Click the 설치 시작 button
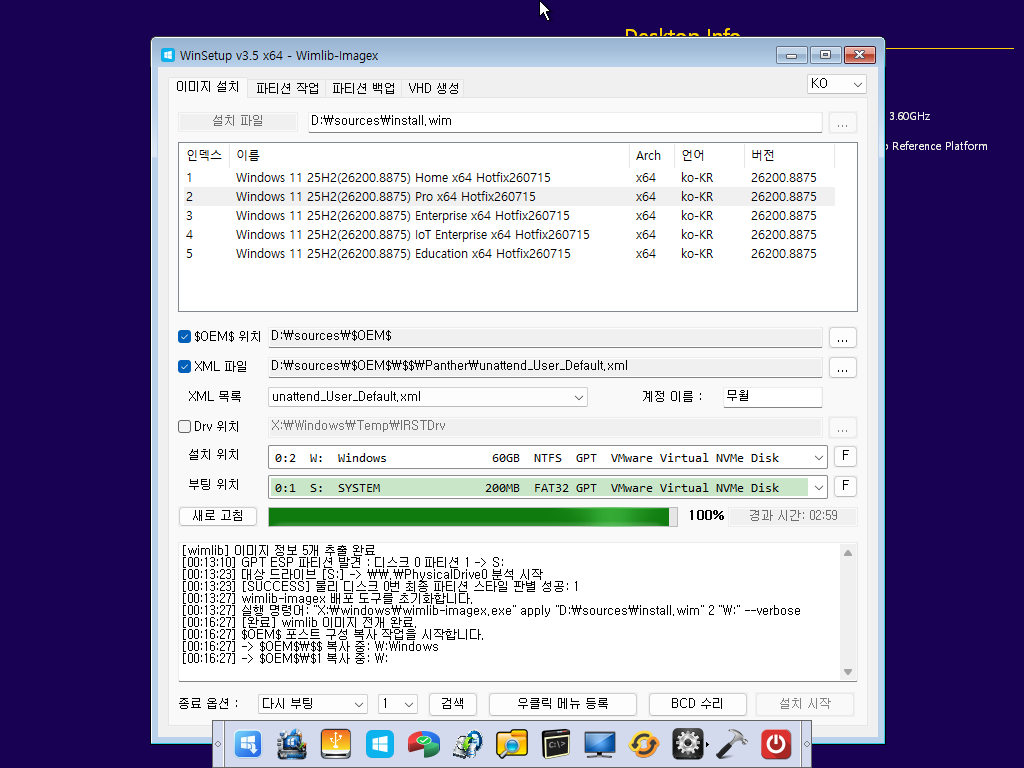This screenshot has height=768, width=1024. click(x=805, y=704)
